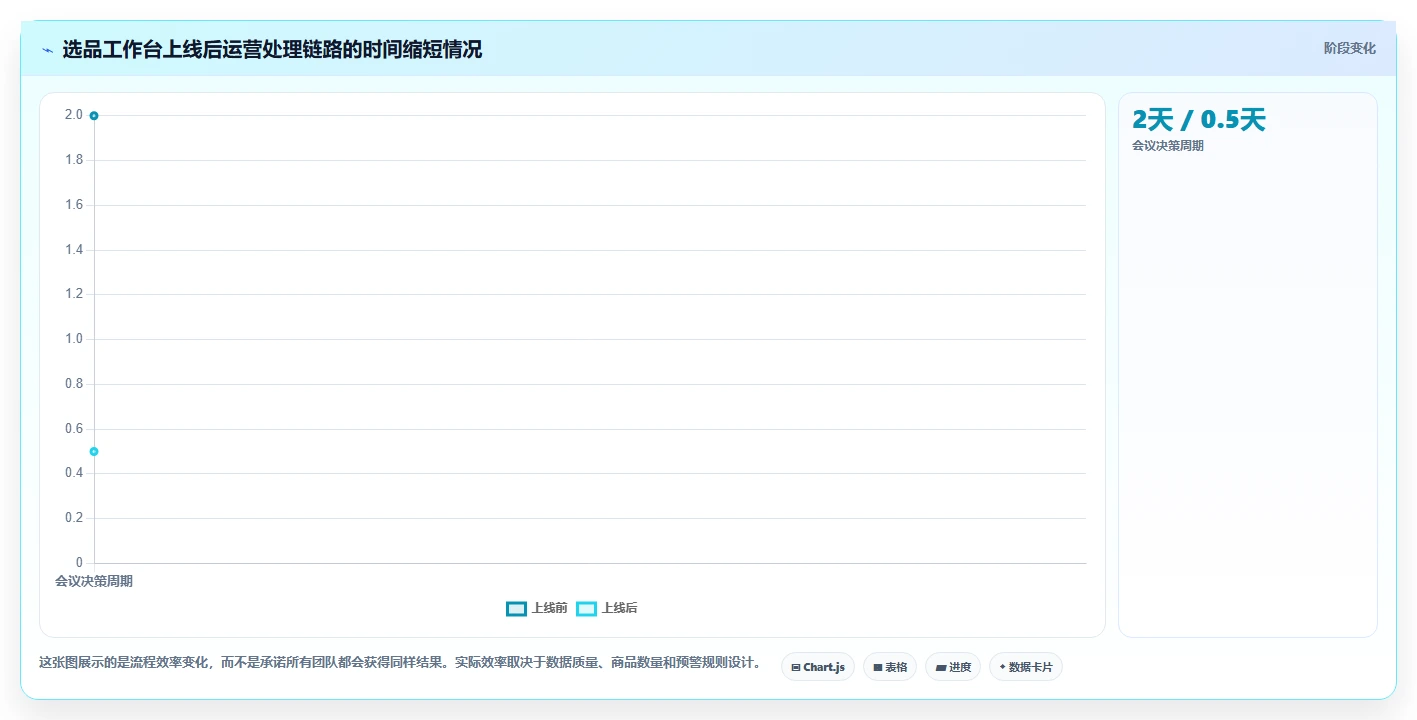
Task: Click the 进度 tag
Action: [x=953, y=667]
